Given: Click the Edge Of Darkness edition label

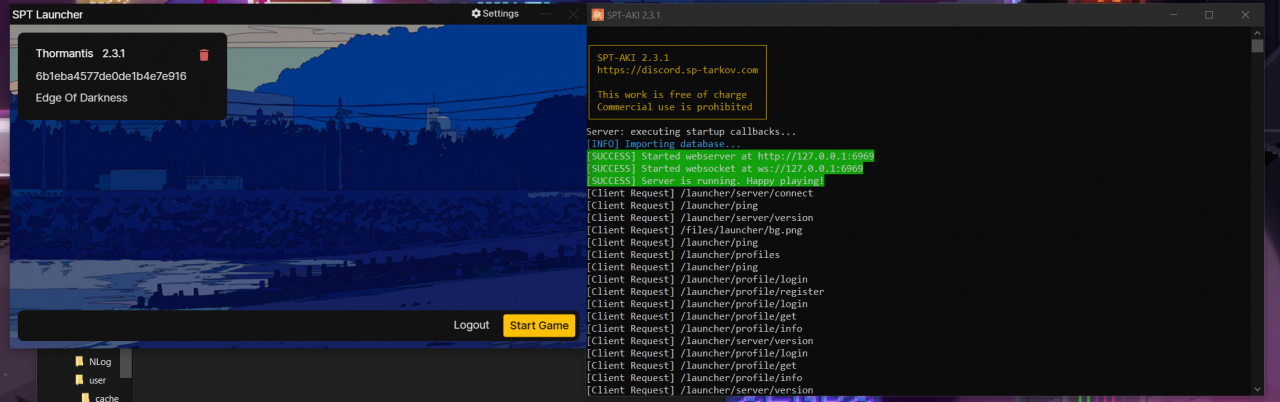Looking at the screenshot, I should pyautogui.click(x=81, y=98).
